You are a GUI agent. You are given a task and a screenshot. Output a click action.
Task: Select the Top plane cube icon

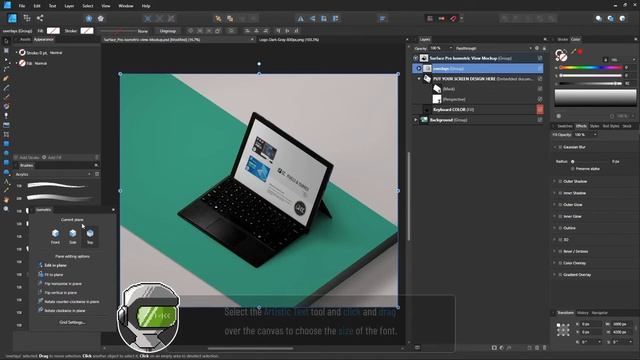pyautogui.click(x=90, y=233)
